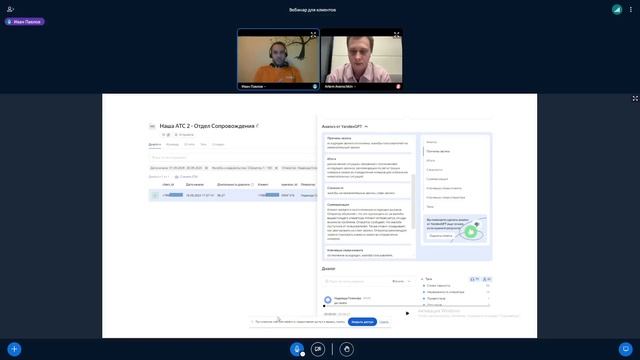This screenshot has width=640, height=360.
Task: Click the rate answers button in YandexGPT banner
Action: 441,236
